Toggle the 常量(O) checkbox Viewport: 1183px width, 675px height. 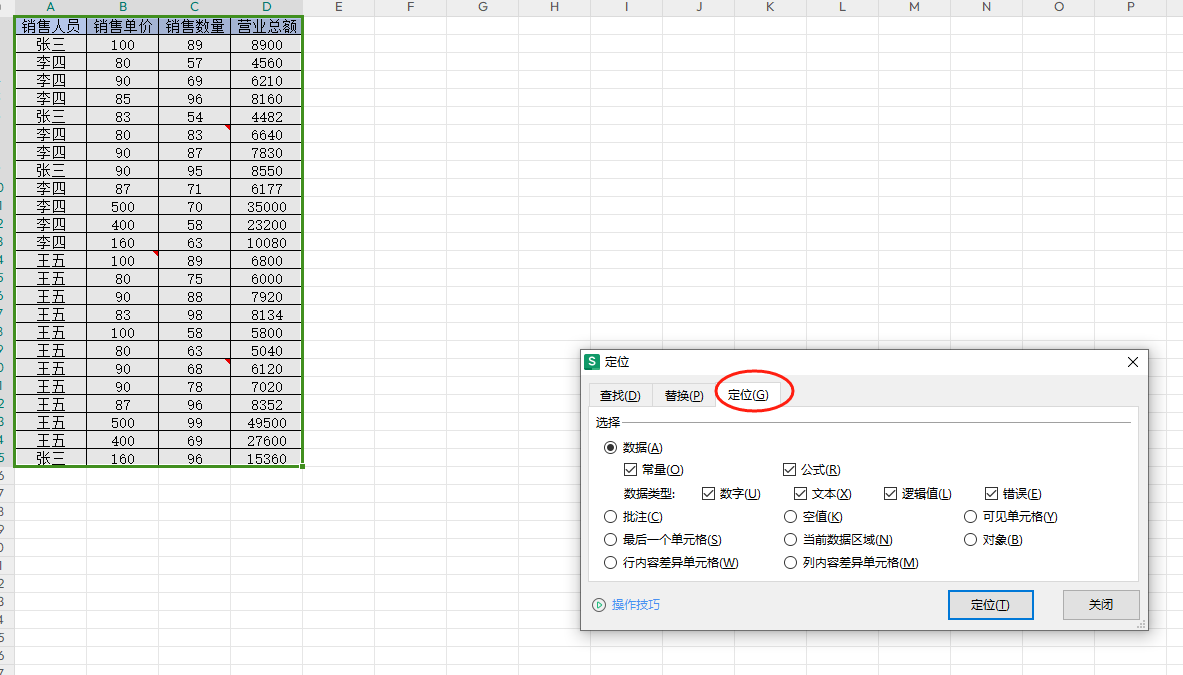pyautogui.click(x=631, y=469)
